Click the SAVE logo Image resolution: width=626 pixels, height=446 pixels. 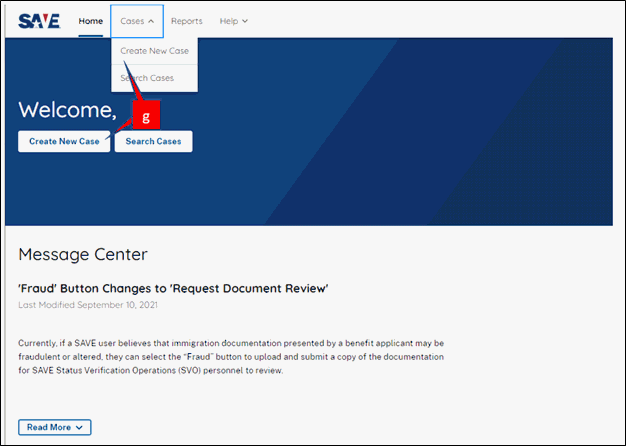click(39, 21)
